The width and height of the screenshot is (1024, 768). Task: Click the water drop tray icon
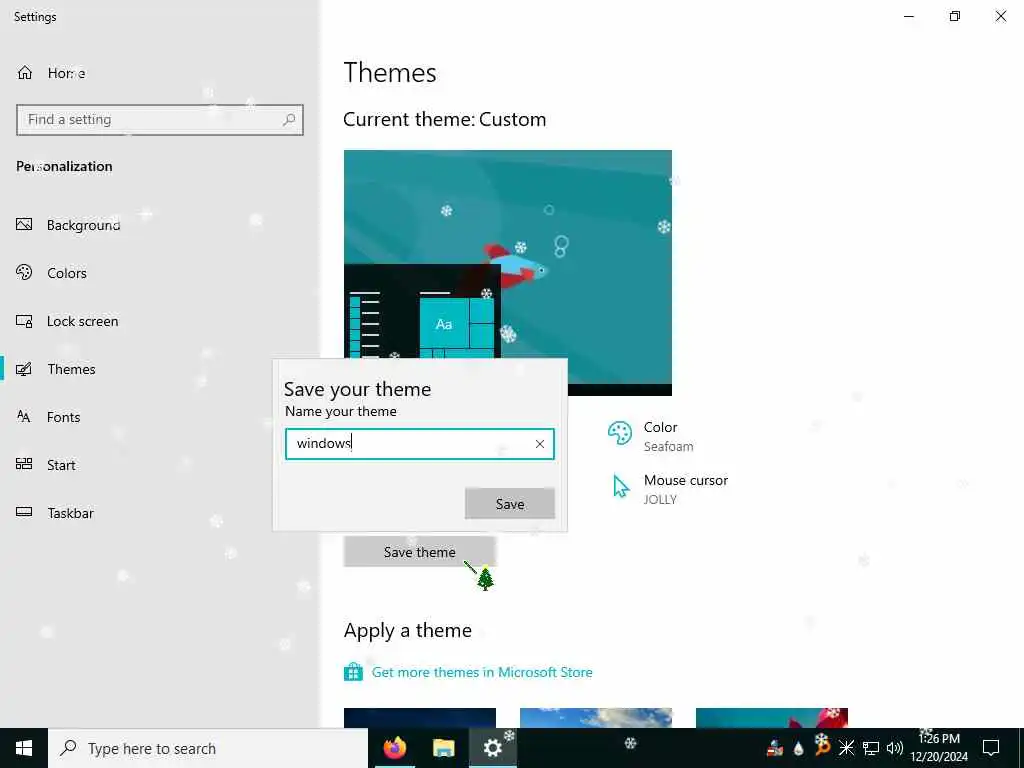[798, 748]
